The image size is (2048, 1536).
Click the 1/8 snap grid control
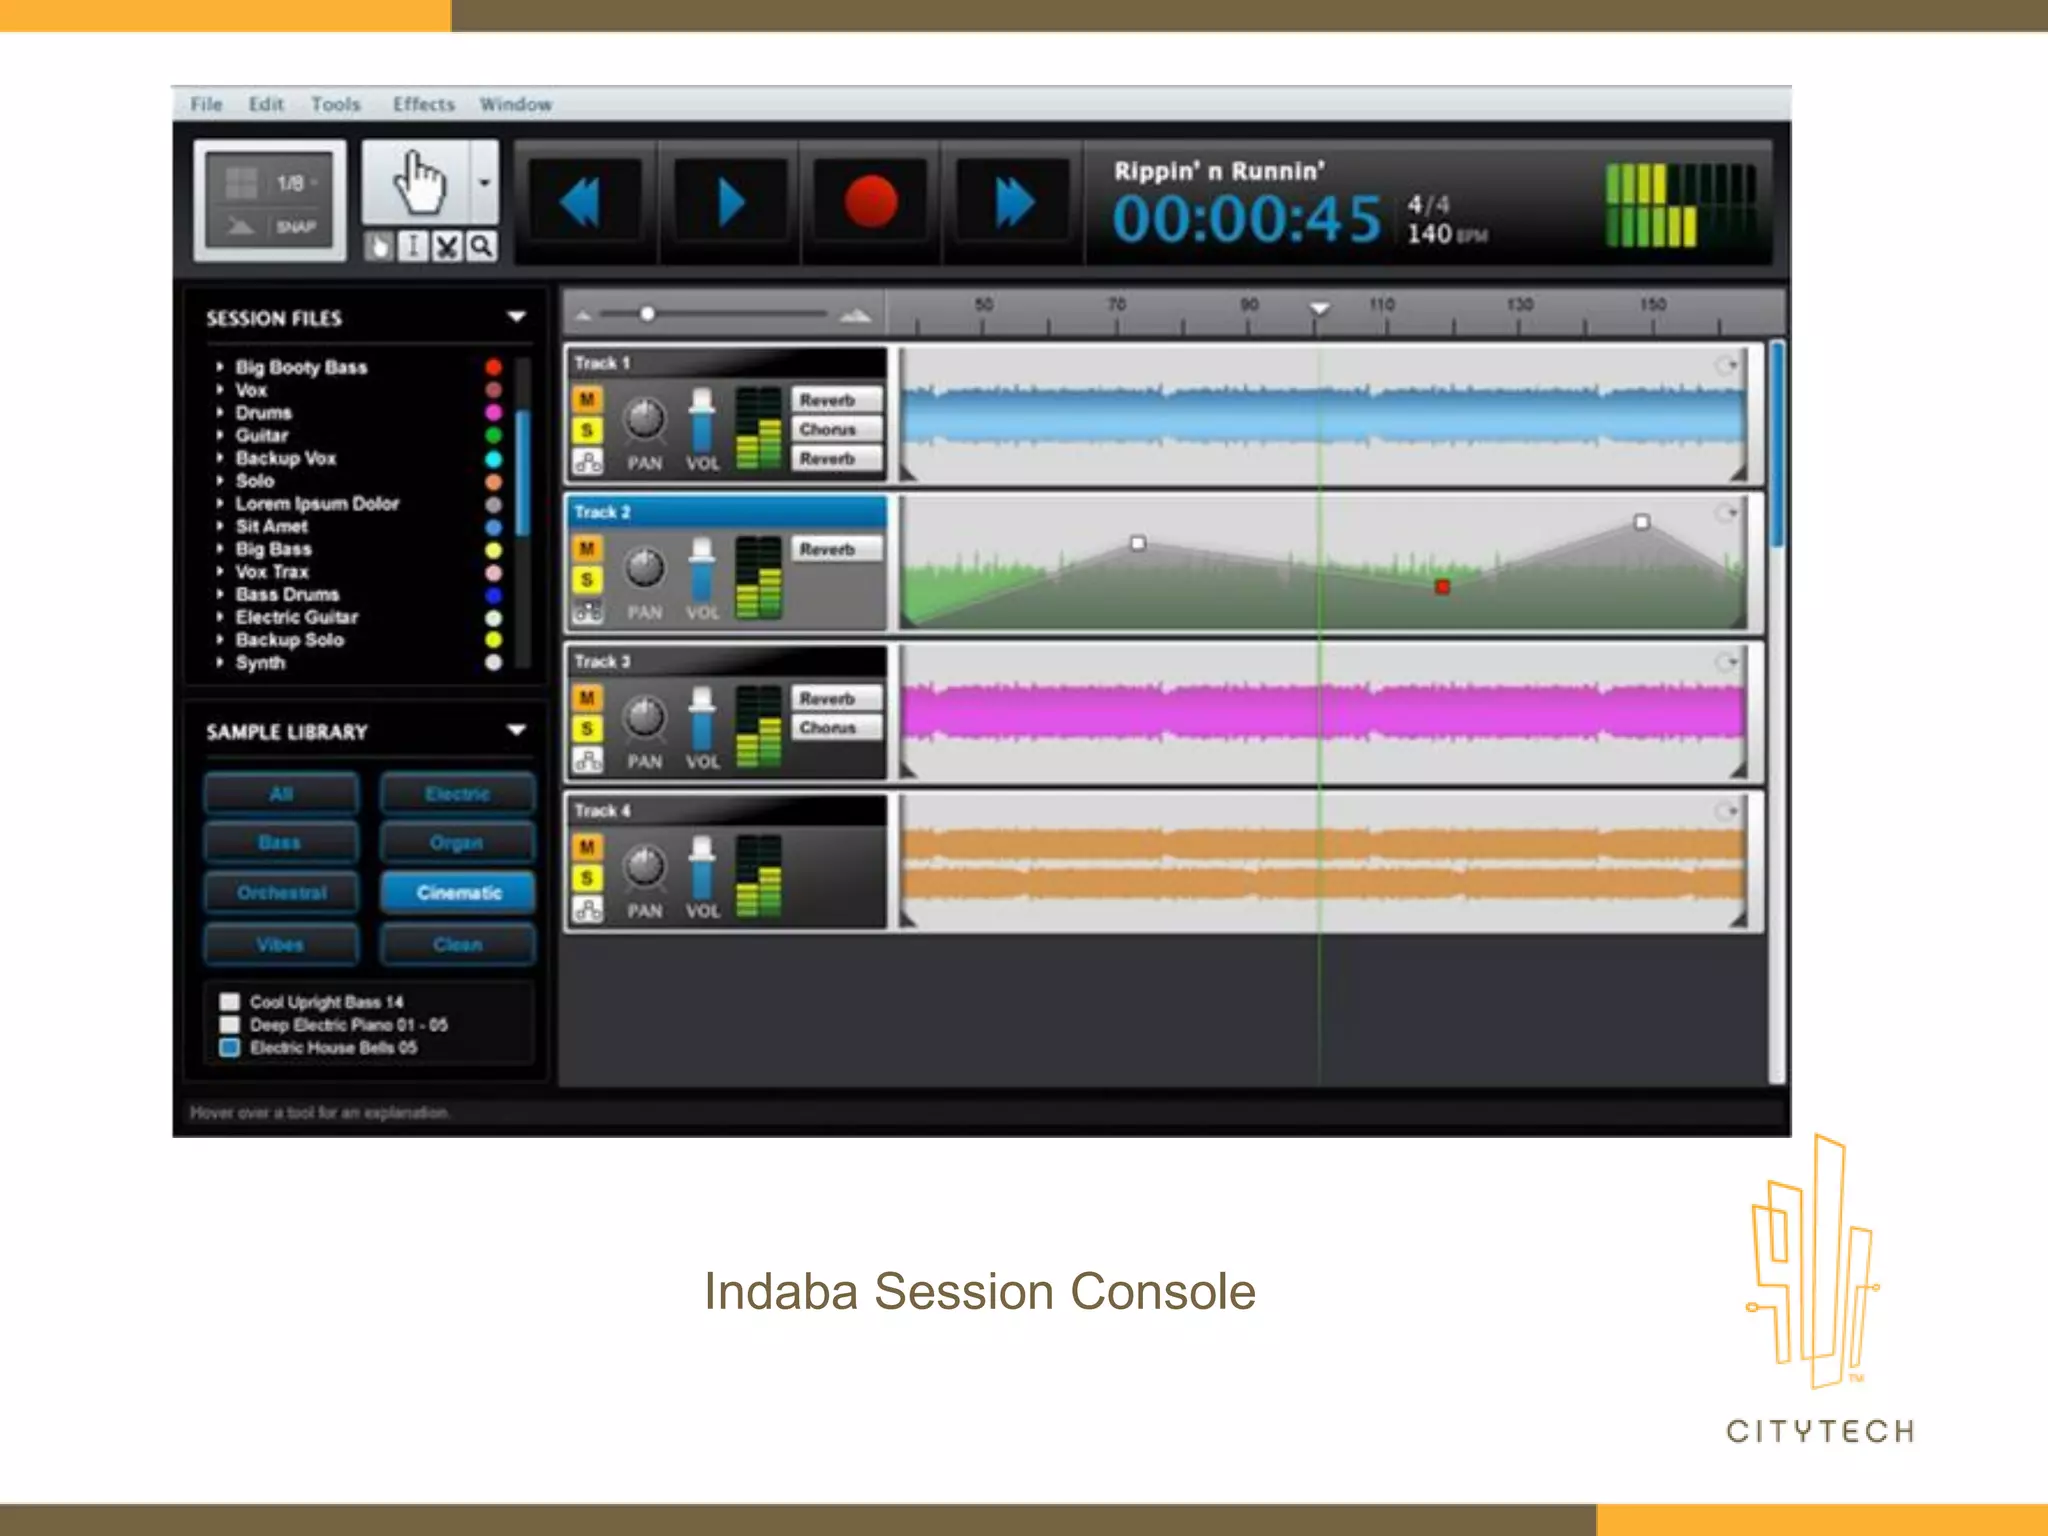pyautogui.click(x=271, y=183)
